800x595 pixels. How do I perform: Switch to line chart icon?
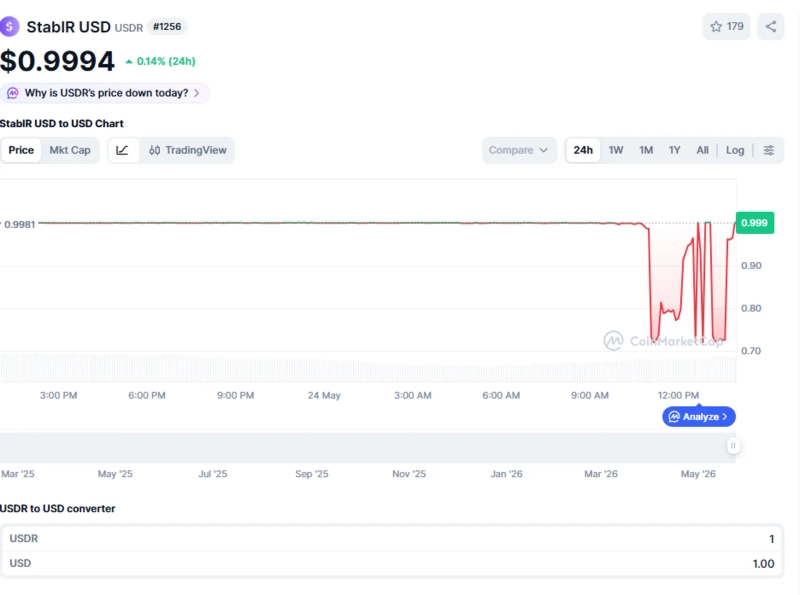122,150
